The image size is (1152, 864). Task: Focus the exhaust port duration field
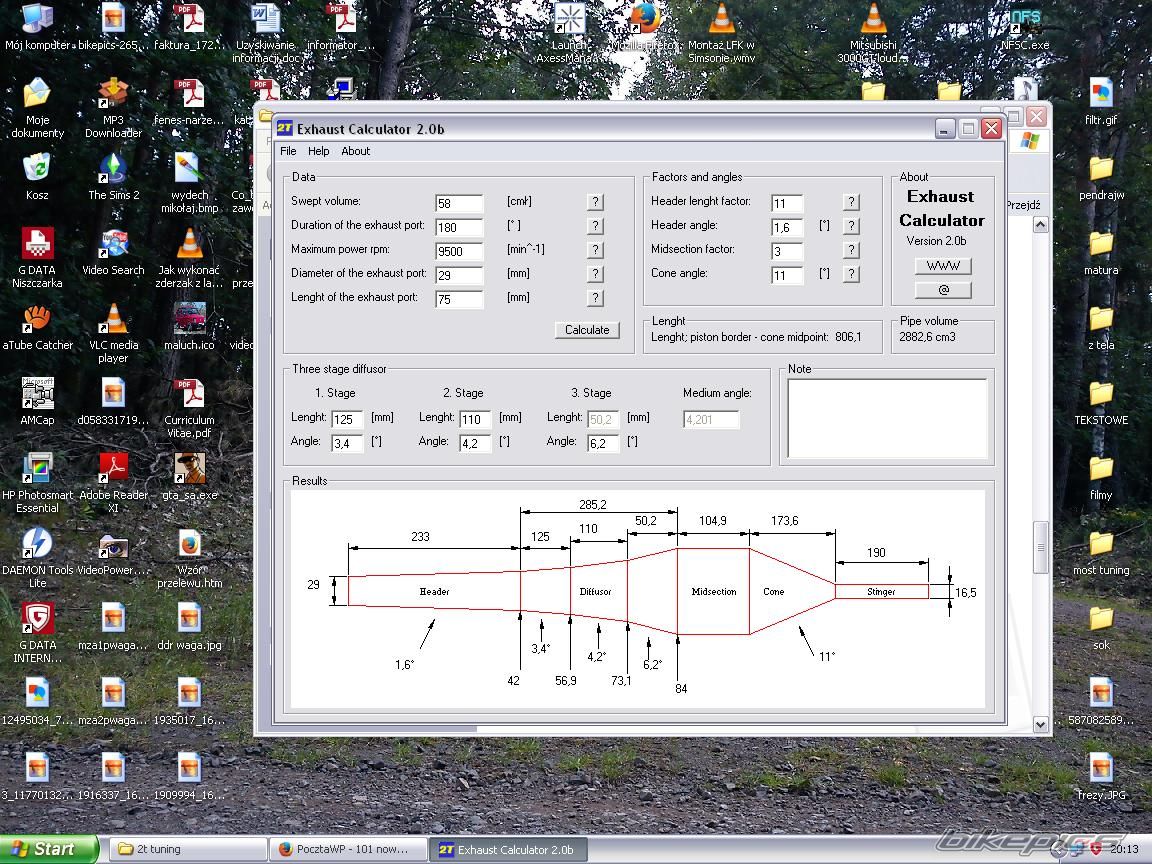click(x=459, y=228)
